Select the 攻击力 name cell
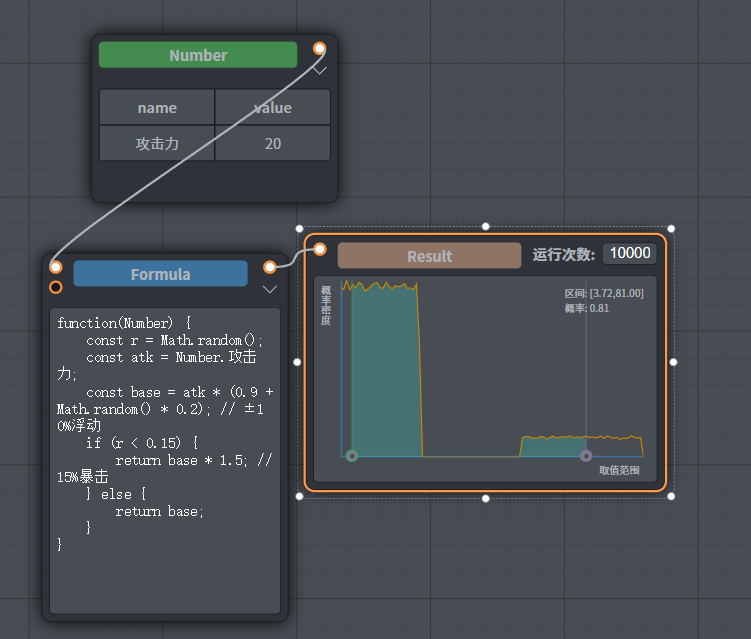Screen dimensions: 751x639 tap(157, 143)
